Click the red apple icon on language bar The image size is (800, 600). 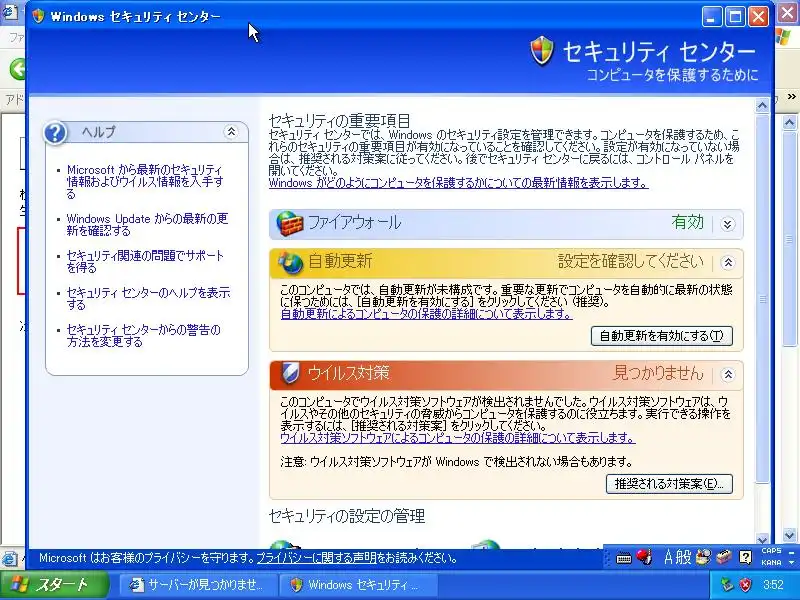pyautogui.click(x=644, y=557)
